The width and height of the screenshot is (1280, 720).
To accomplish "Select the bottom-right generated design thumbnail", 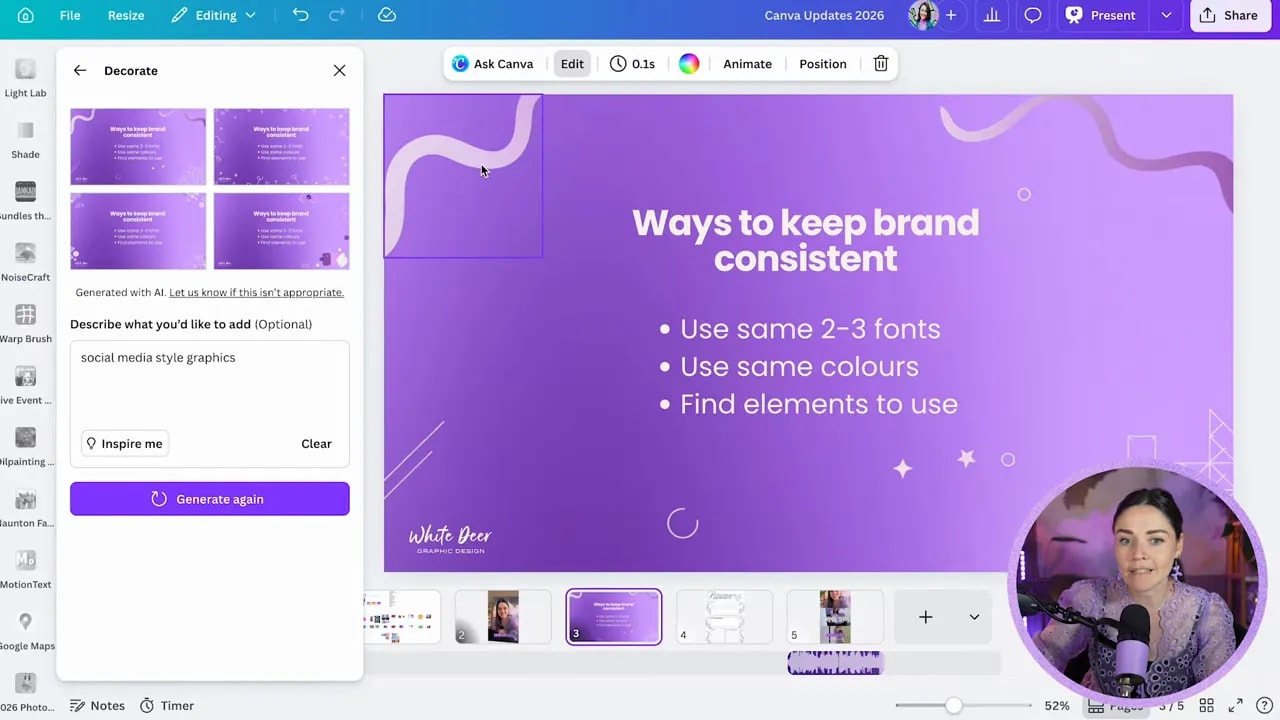I will (x=281, y=231).
